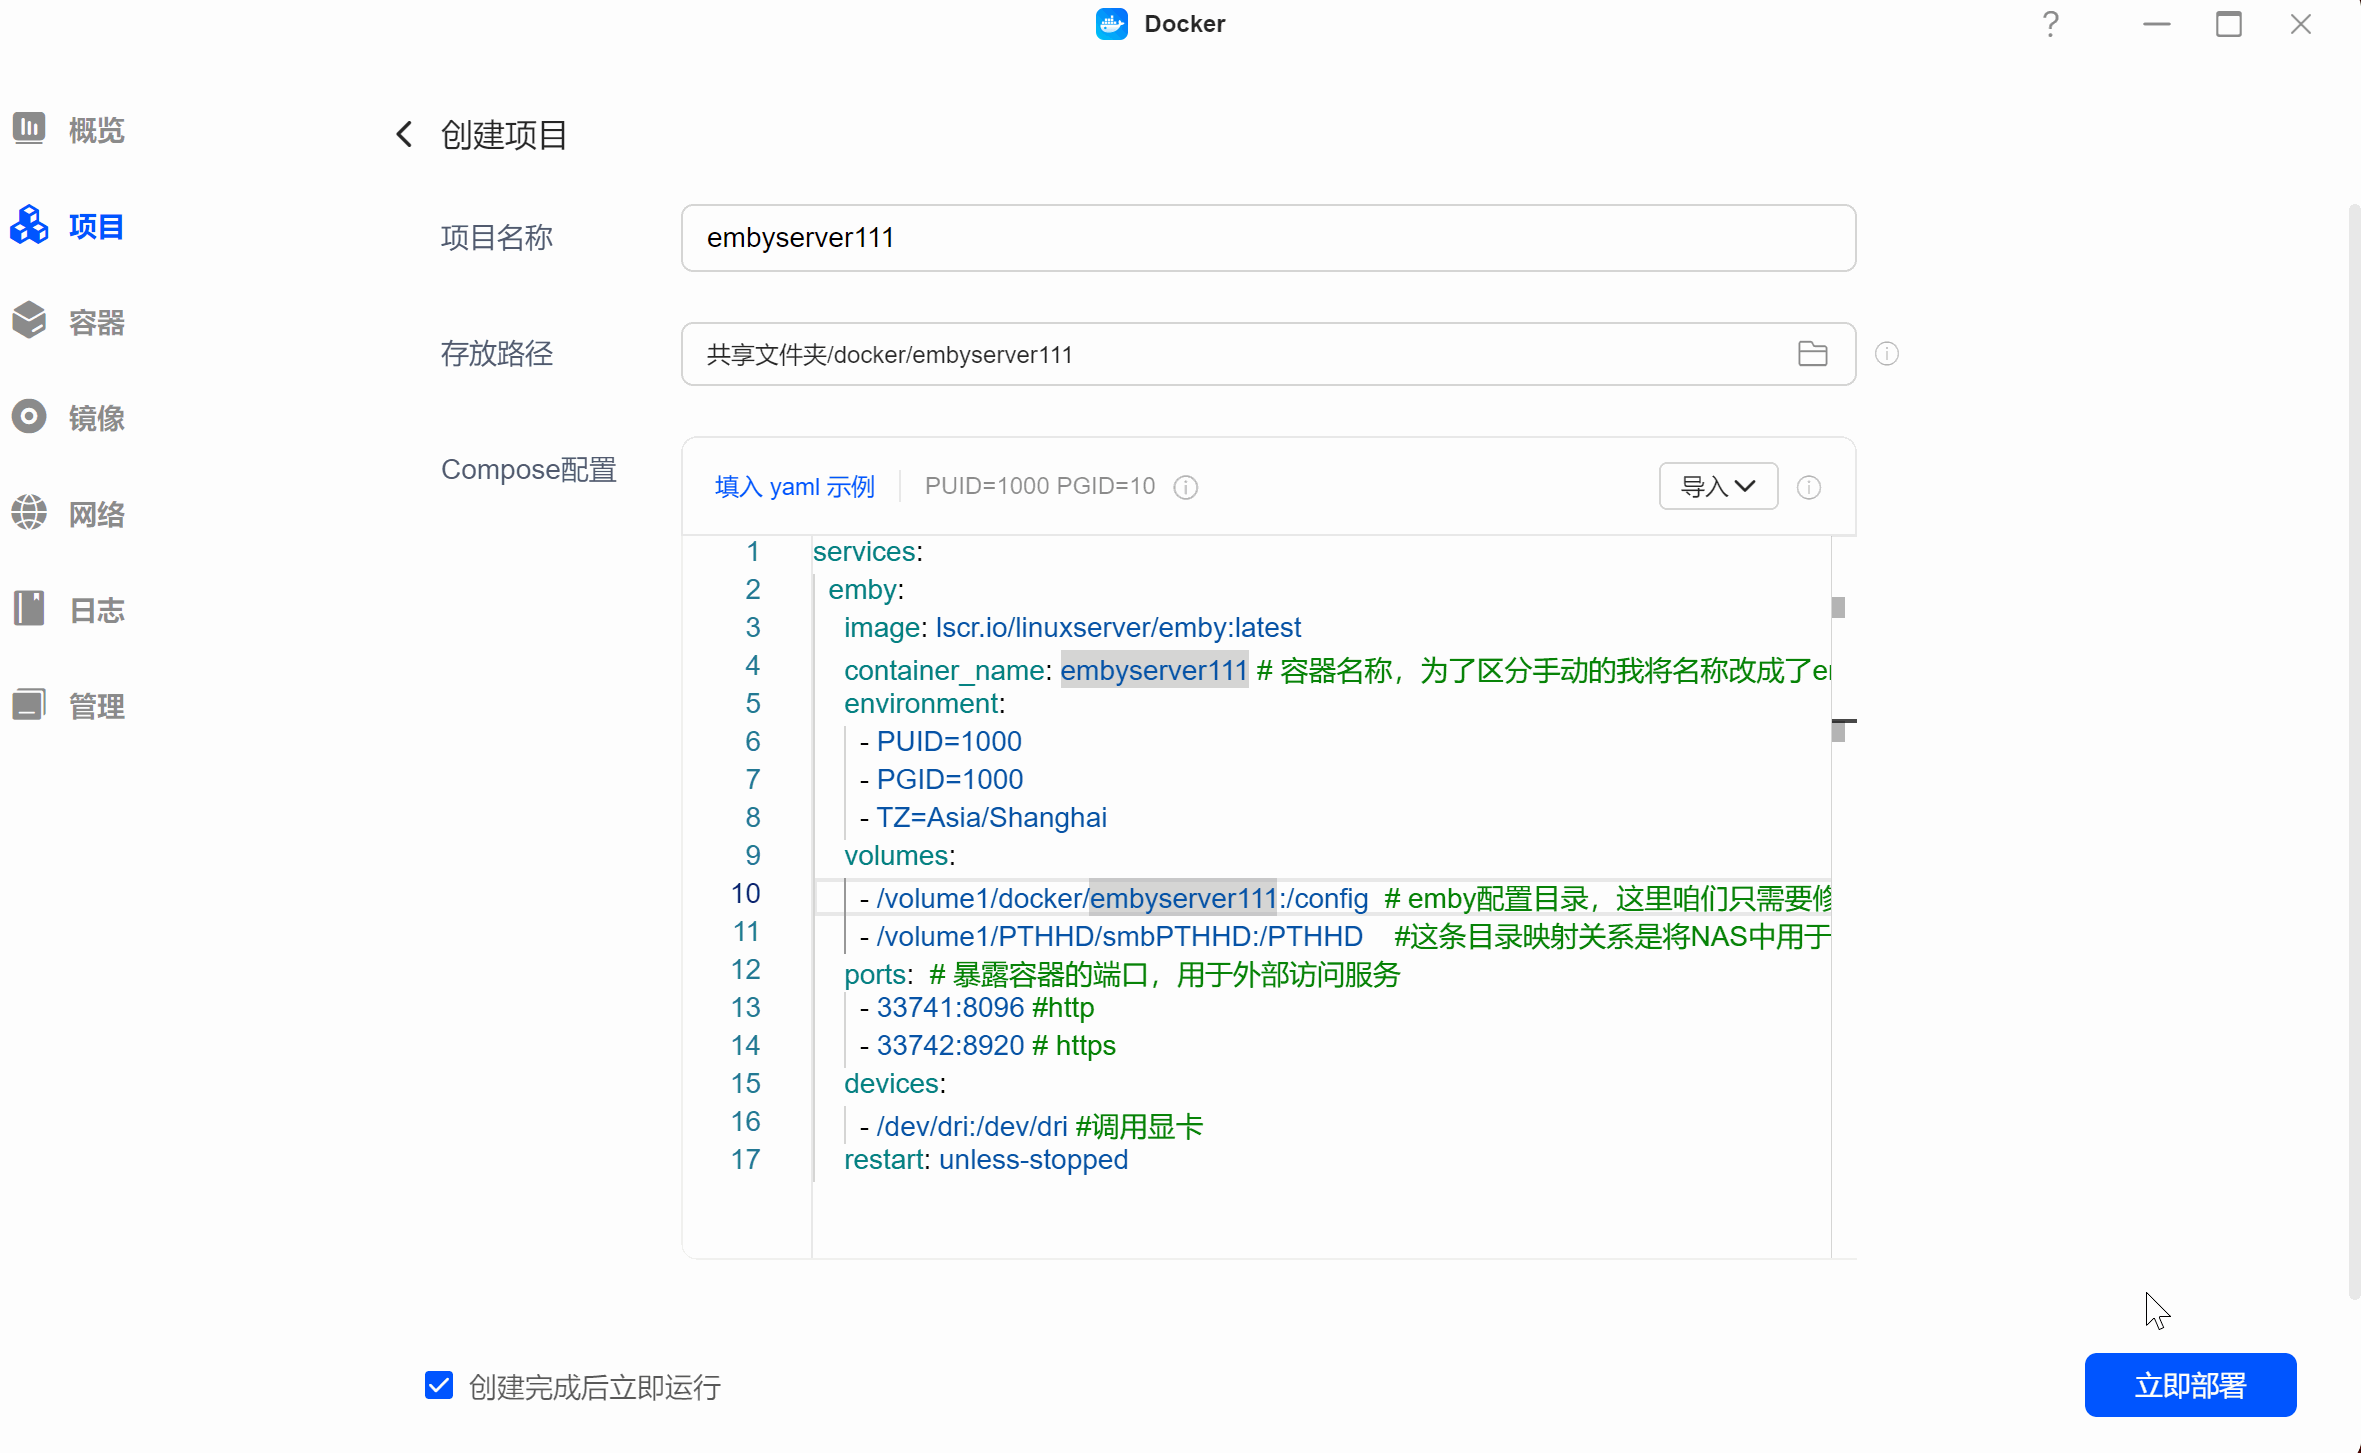Click the environment: key on line 5
This screenshot has height=1453, width=2361.
pyautogui.click(x=924, y=703)
